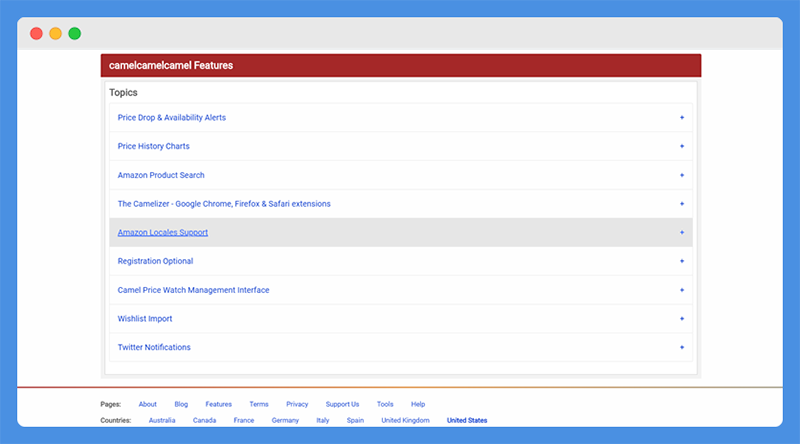Go to the About page in footer
Image resolution: width=800 pixels, height=444 pixels.
[x=147, y=404]
